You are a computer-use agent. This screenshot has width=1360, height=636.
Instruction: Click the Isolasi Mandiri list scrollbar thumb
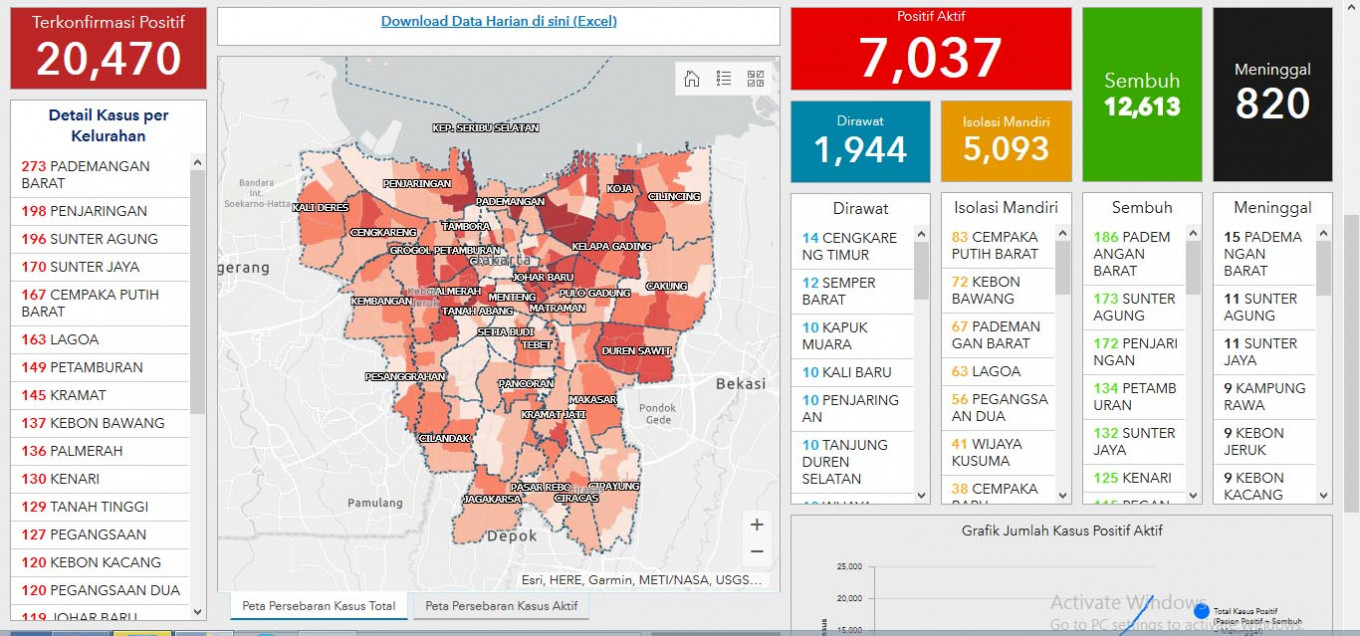(x=1063, y=268)
